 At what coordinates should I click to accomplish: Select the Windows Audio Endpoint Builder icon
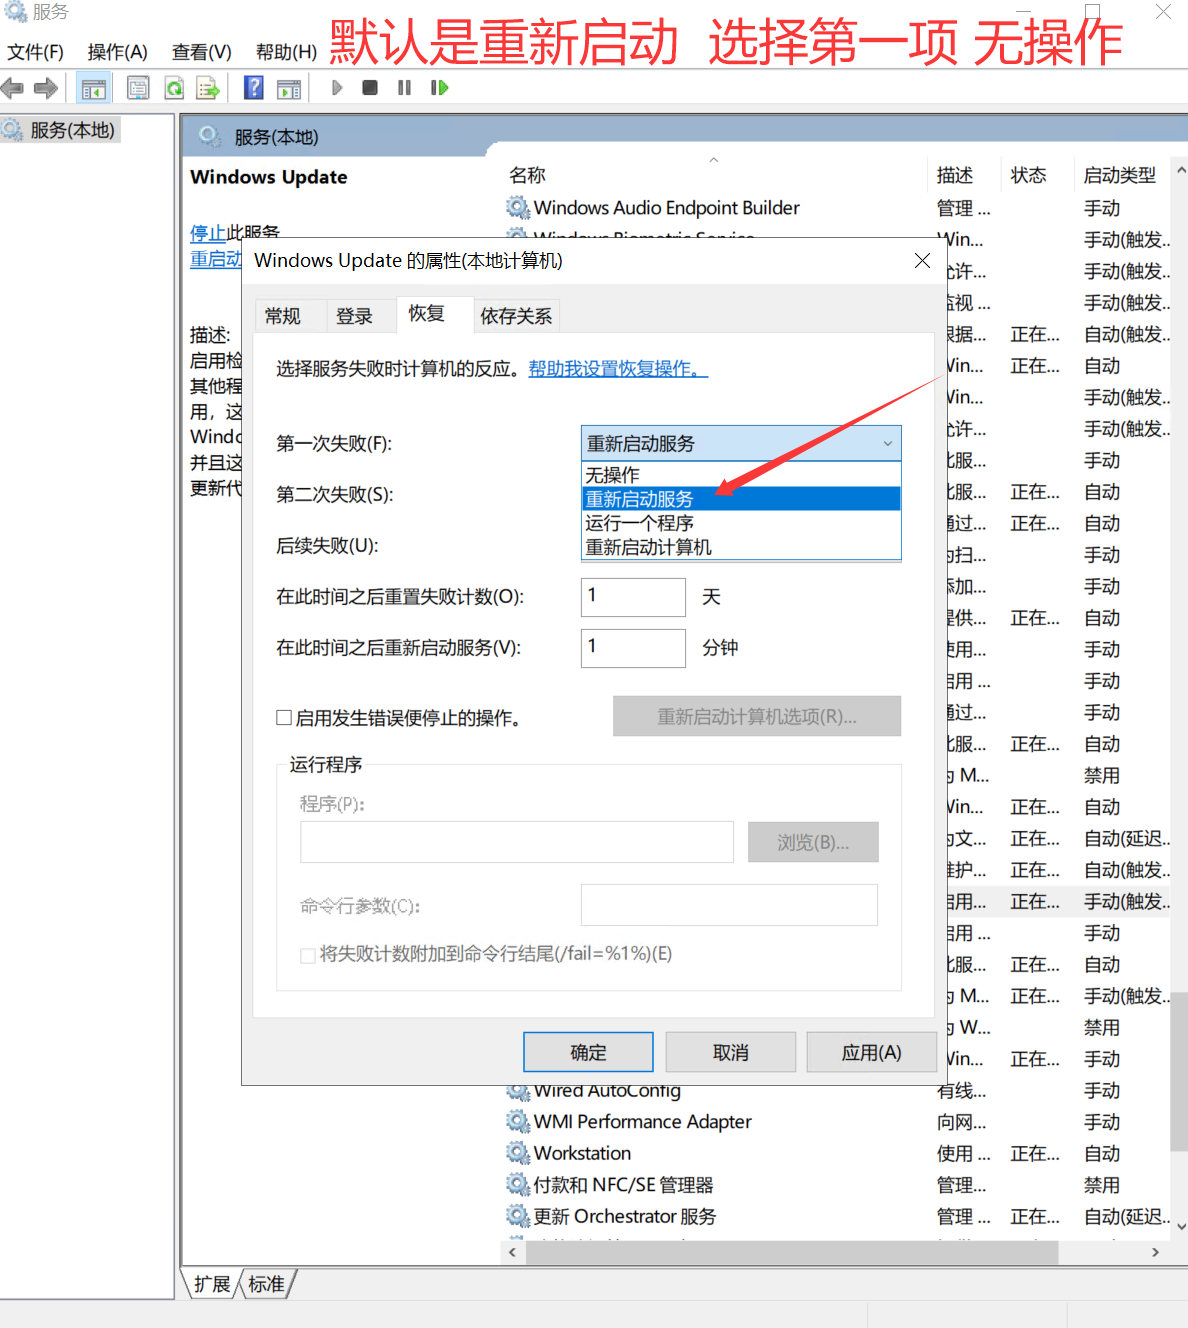[x=518, y=207]
